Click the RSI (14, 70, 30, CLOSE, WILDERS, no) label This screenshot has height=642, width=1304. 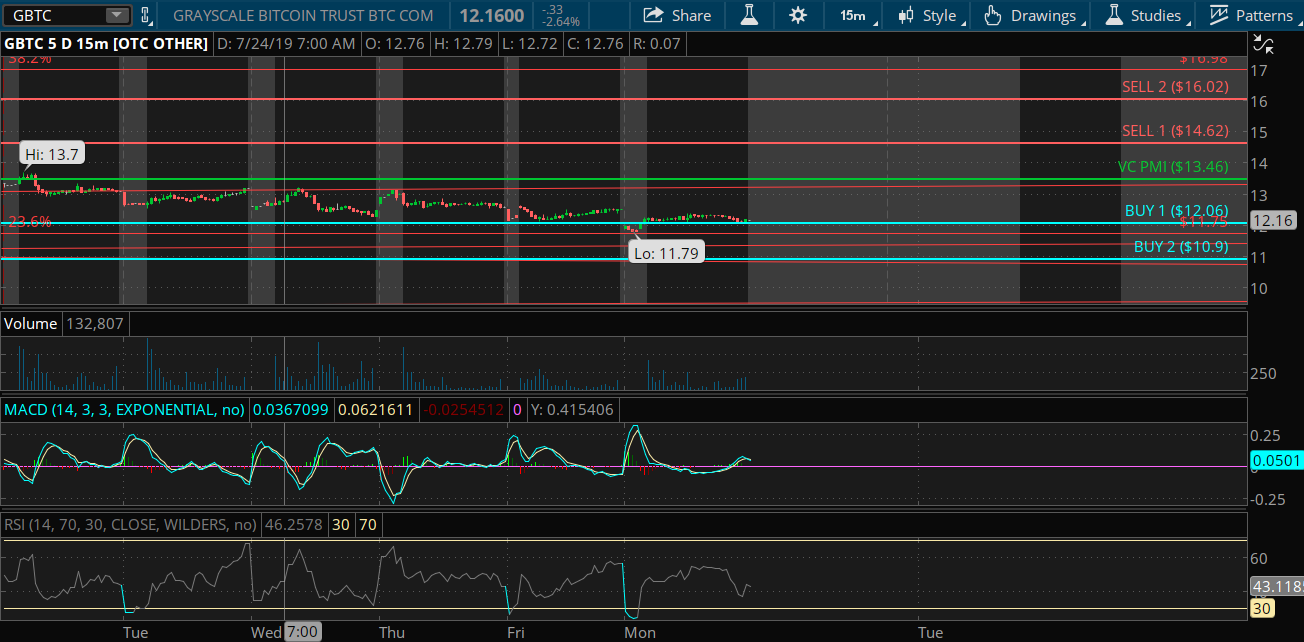point(130,524)
